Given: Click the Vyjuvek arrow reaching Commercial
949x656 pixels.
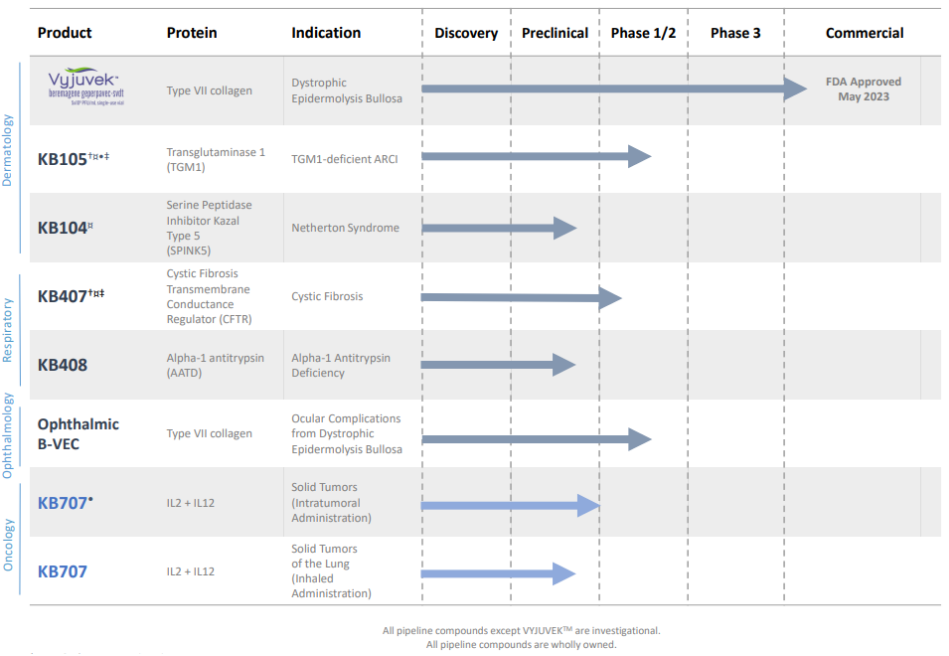Looking at the screenshot, I should [x=612, y=89].
